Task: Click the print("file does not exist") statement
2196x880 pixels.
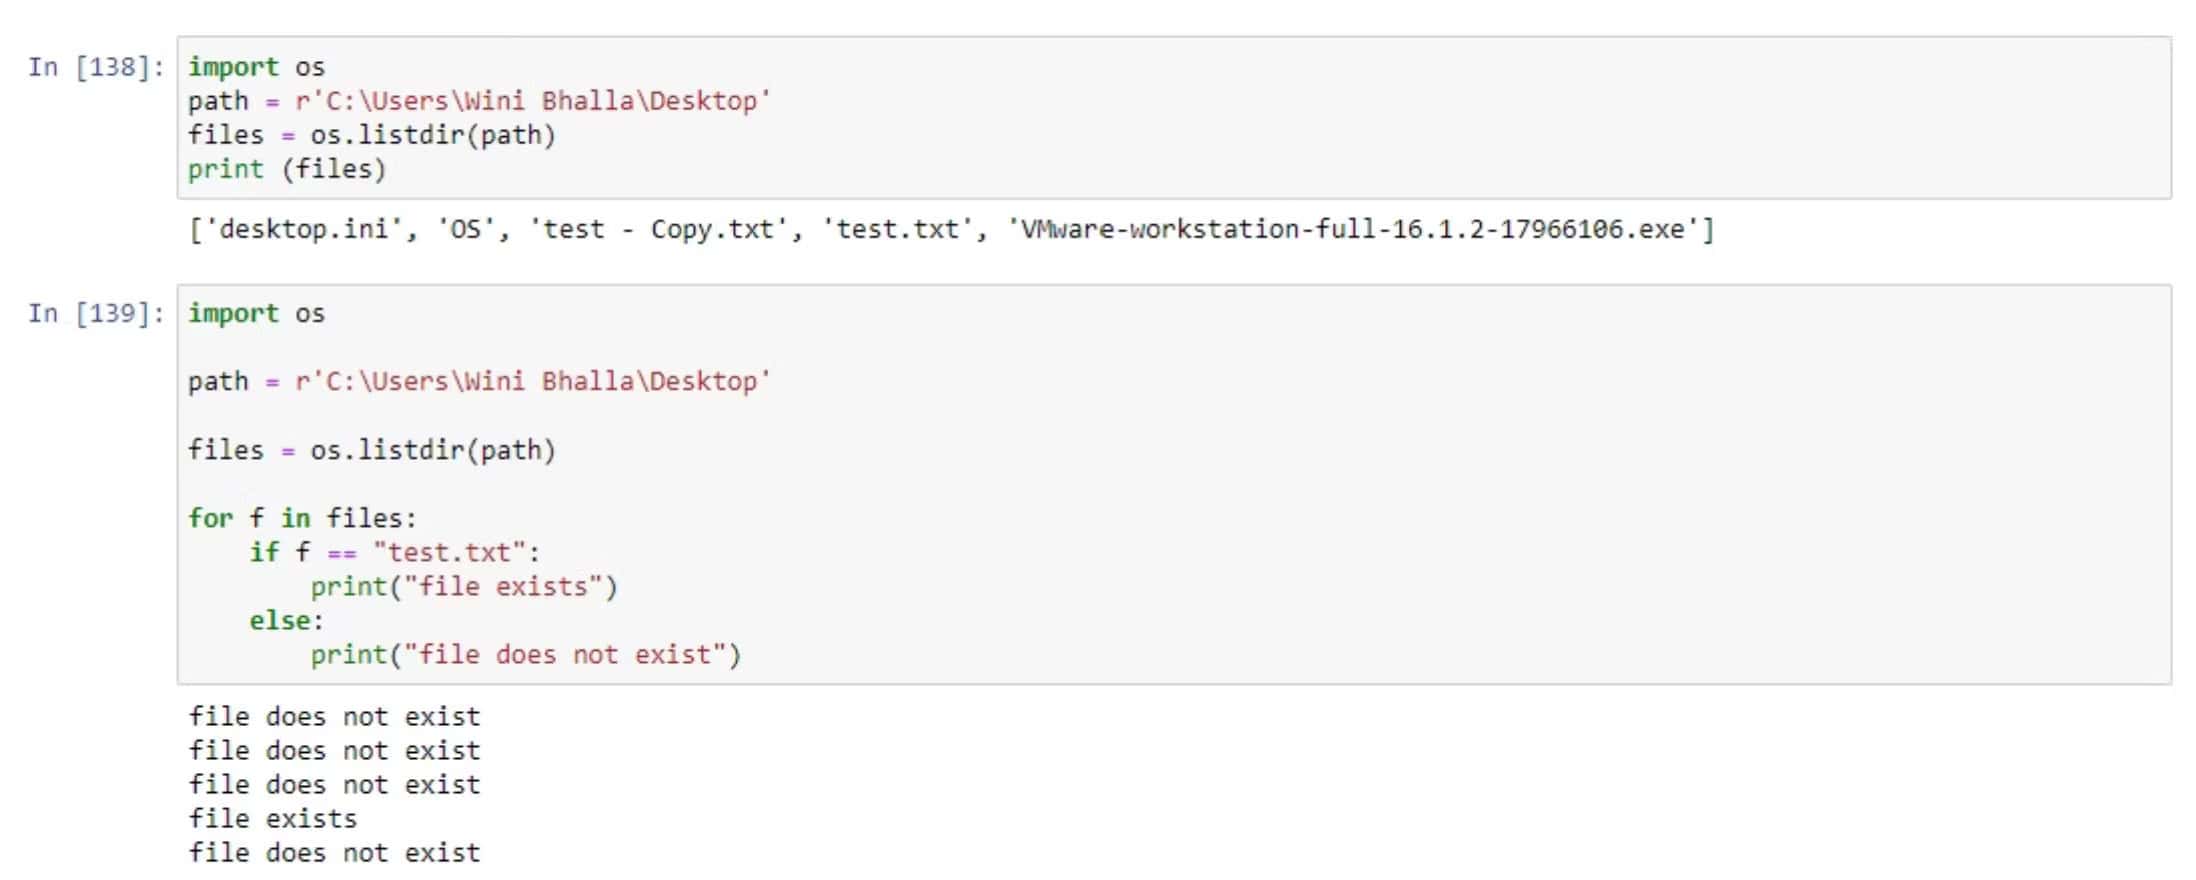Action: coord(525,655)
